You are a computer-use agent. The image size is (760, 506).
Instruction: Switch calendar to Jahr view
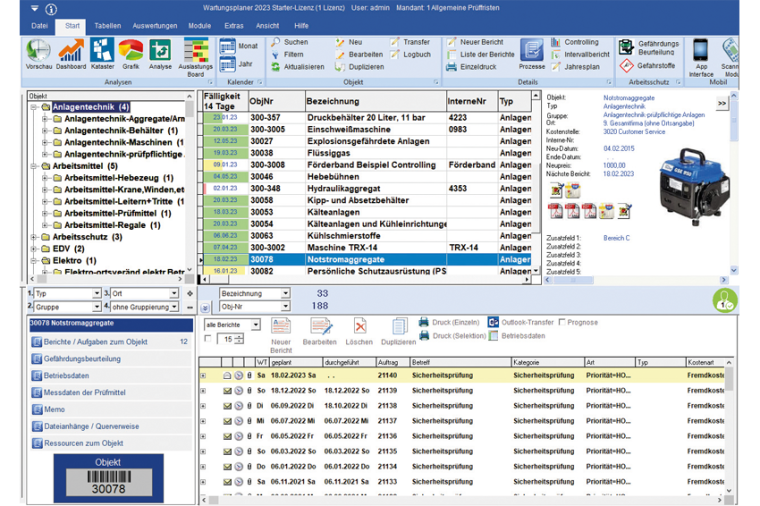(x=236, y=64)
